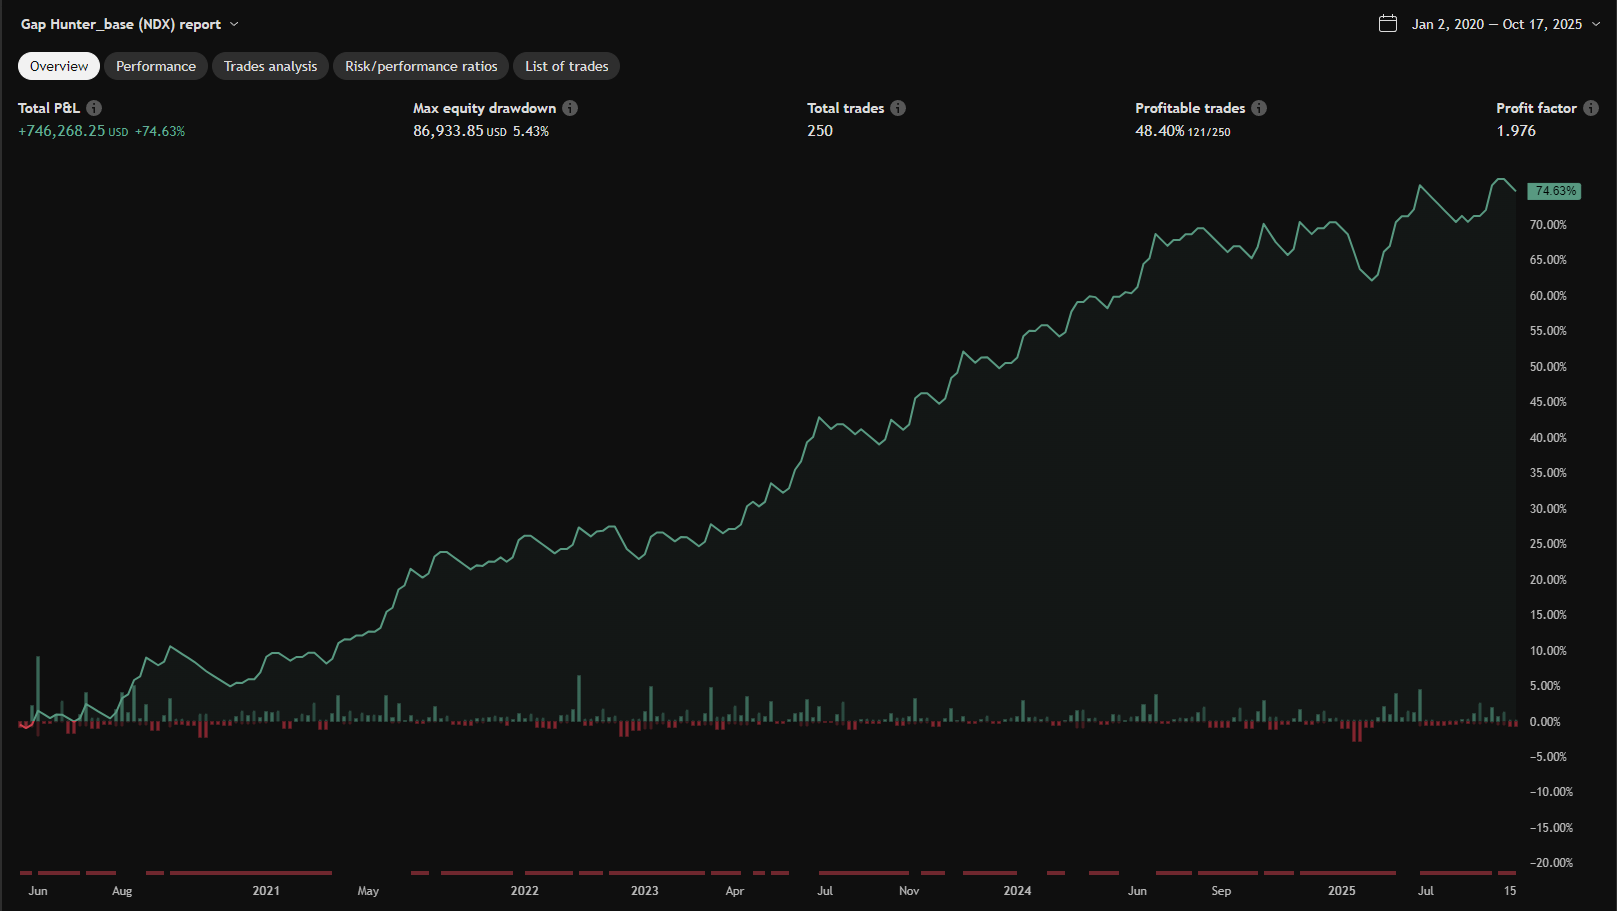Screen dimensions: 1617x911
Task: Show the Risk/performance ratios tab
Action: 421,66
